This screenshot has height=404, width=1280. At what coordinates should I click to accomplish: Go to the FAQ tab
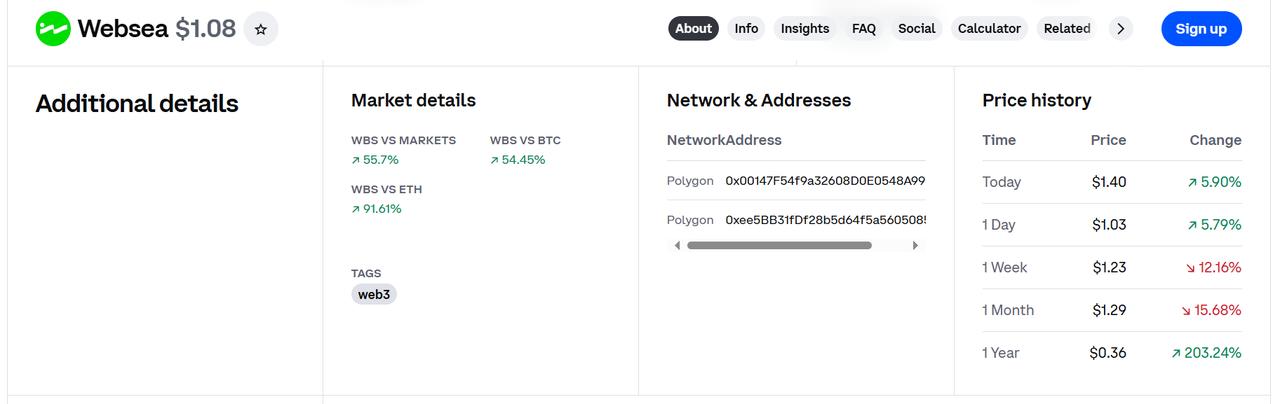[864, 28]
